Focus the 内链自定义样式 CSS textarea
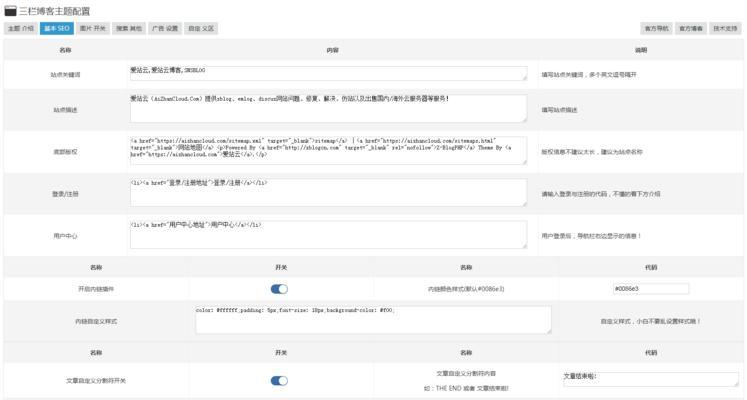Screen dimensions: 747x400 click(x=374, y=320)
